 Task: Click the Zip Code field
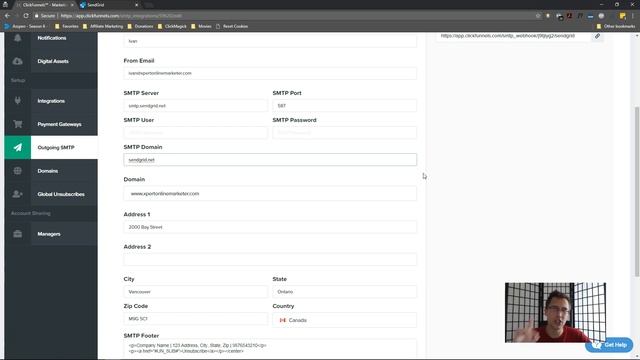[x=196, y=319]
